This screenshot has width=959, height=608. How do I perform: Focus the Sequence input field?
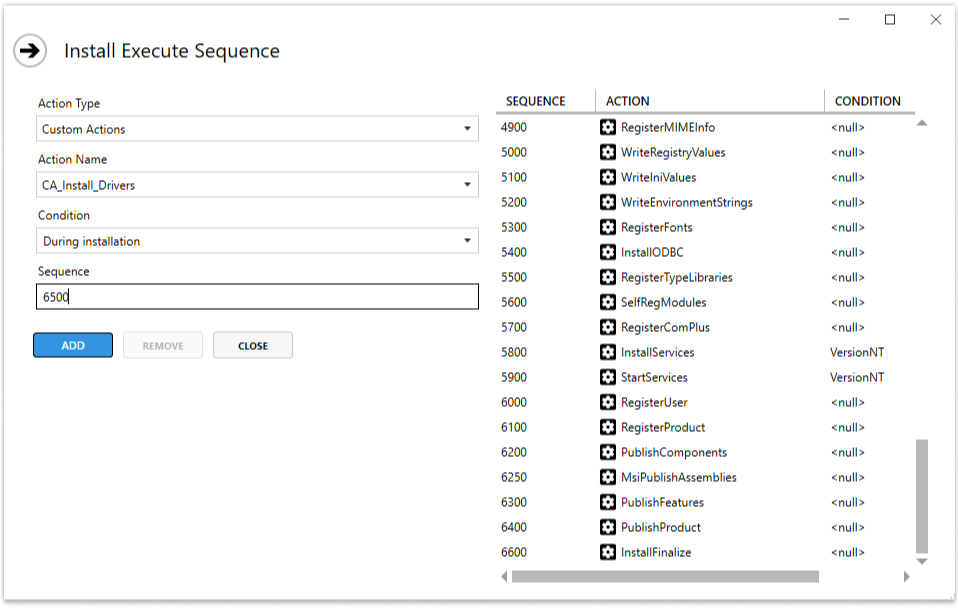pyautogui.click(x=257, y=297)
